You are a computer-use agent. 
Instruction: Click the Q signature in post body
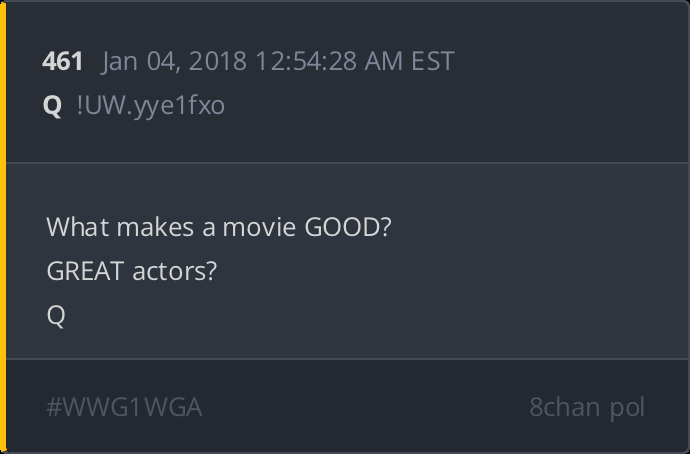click(x=55, y=315)
